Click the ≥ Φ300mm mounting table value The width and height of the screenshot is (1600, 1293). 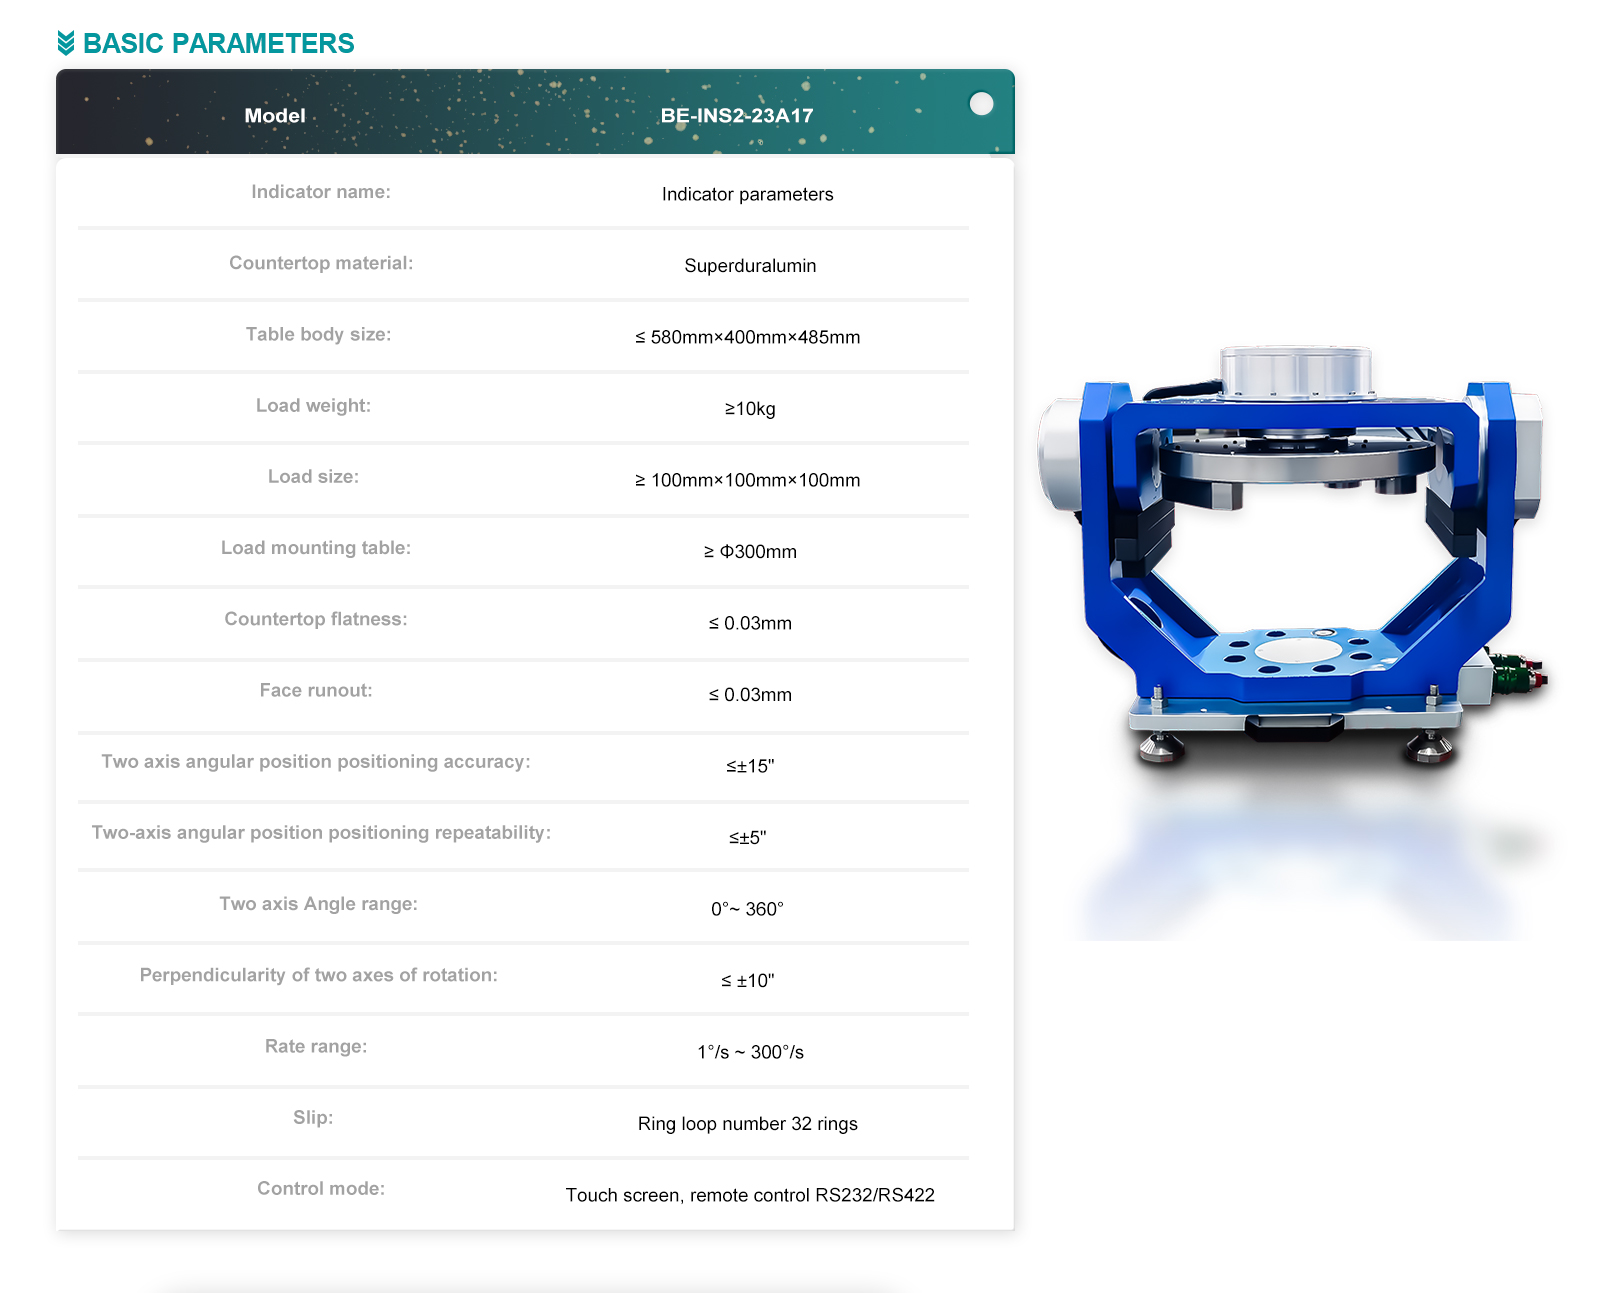click(x=750, y=552)
